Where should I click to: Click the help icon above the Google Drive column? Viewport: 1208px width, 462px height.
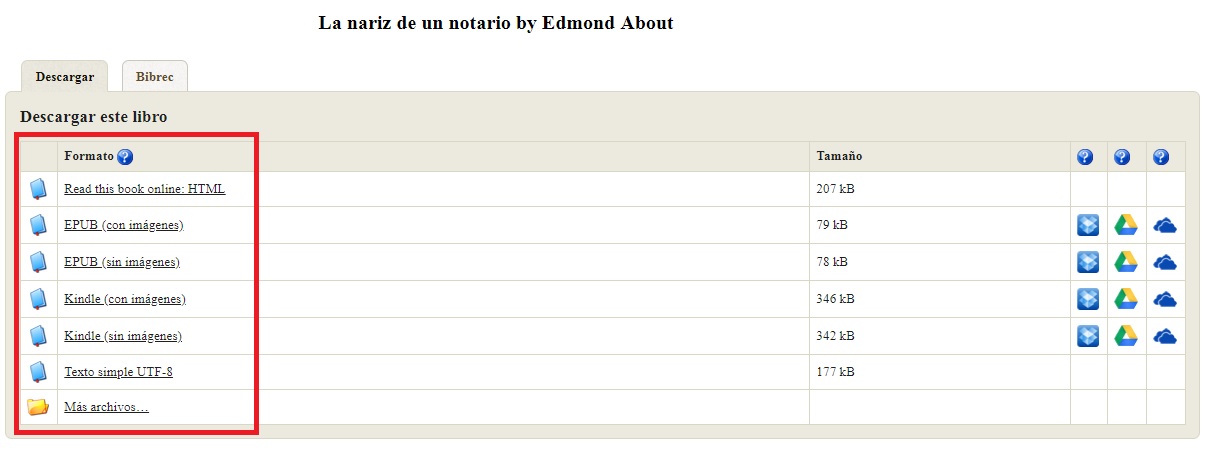click(x=1122, y=157)
